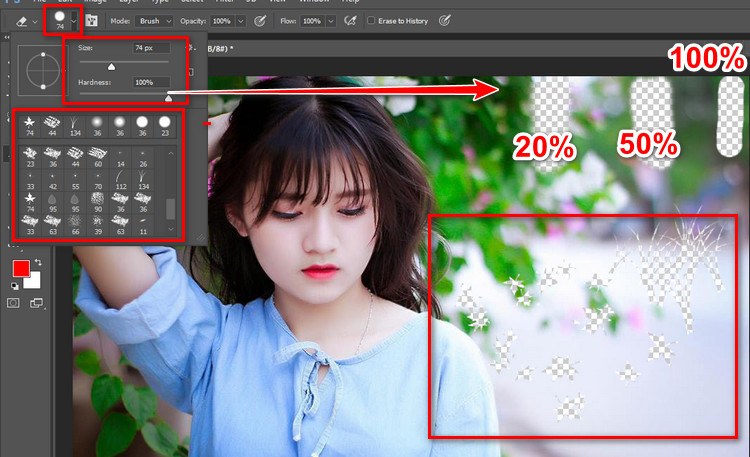Select the scatter brush preset 66
The width and height of the screenshot is (750, 457).
click(x=75, y=225)
